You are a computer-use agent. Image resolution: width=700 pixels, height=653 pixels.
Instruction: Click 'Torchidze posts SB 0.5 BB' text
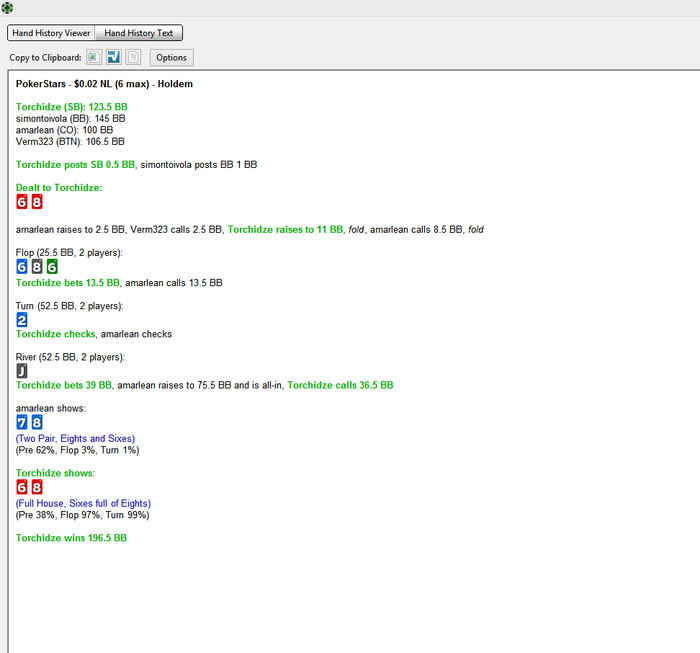pyautogui.click(x=75, y=165)
